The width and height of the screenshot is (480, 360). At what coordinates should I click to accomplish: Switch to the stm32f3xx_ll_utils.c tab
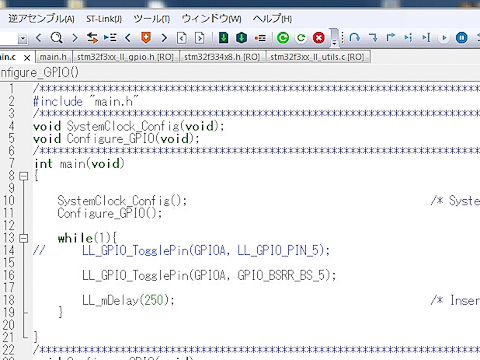(x=317, y=57)
